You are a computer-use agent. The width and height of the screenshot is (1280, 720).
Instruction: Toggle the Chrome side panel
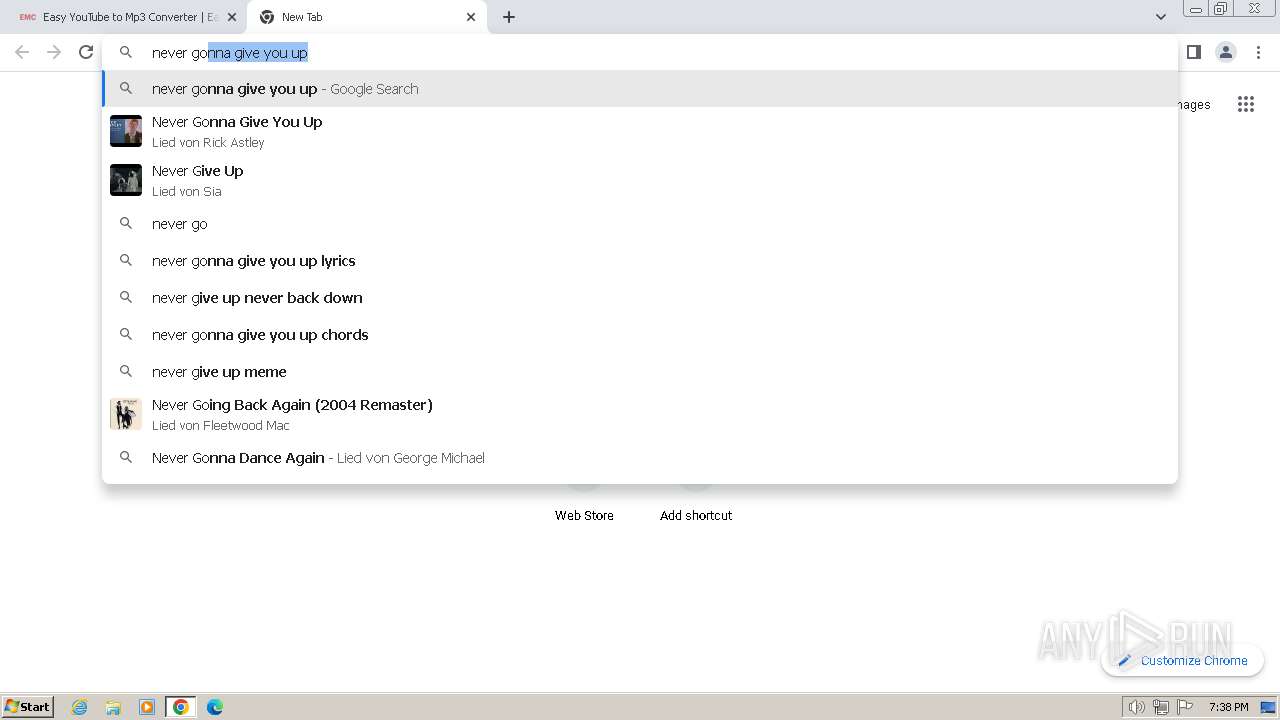click(1194, 52)
